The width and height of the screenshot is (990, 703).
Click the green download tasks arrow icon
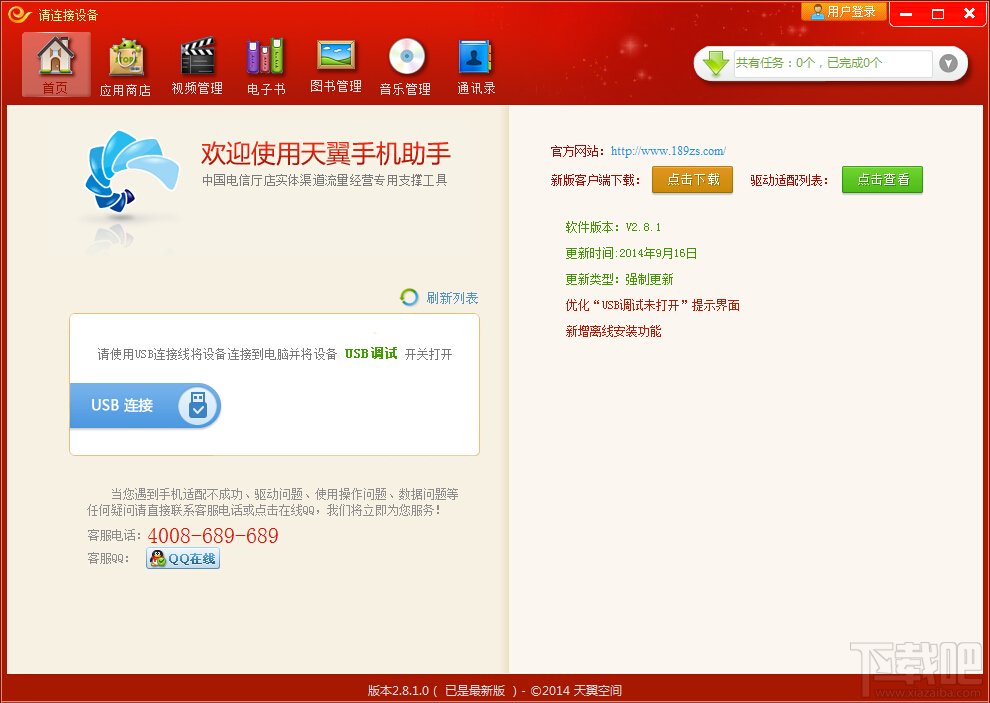(715, 63)
